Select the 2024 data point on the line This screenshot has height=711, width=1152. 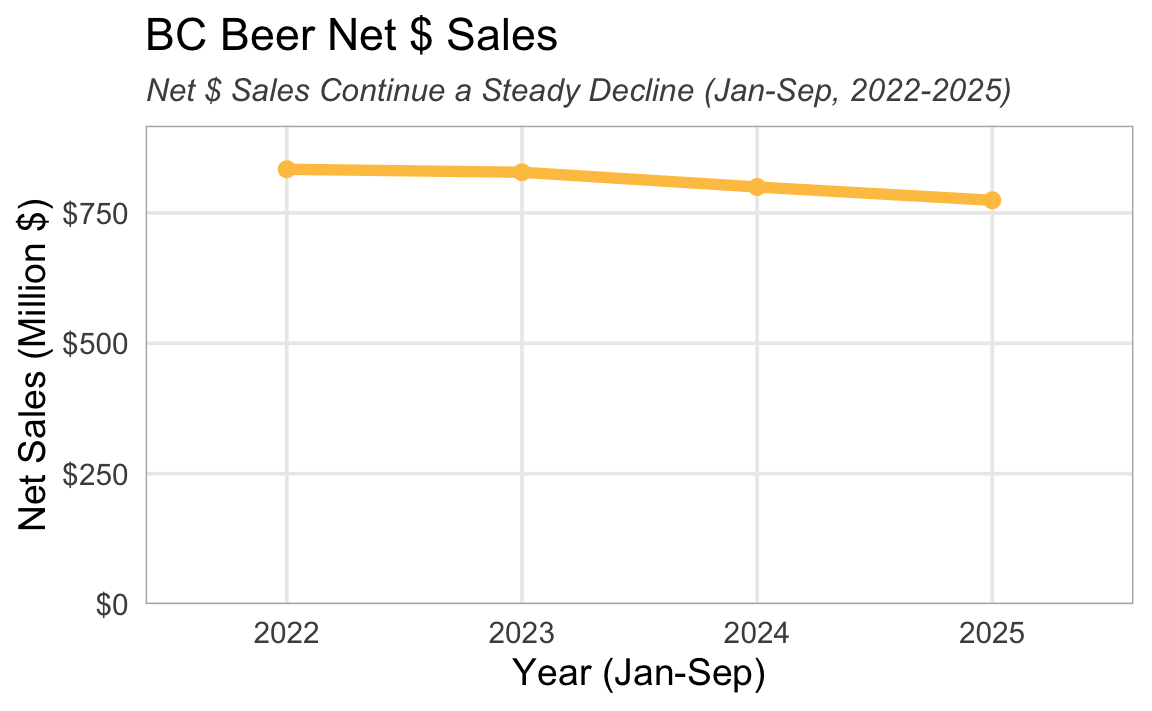click(757, 186)
